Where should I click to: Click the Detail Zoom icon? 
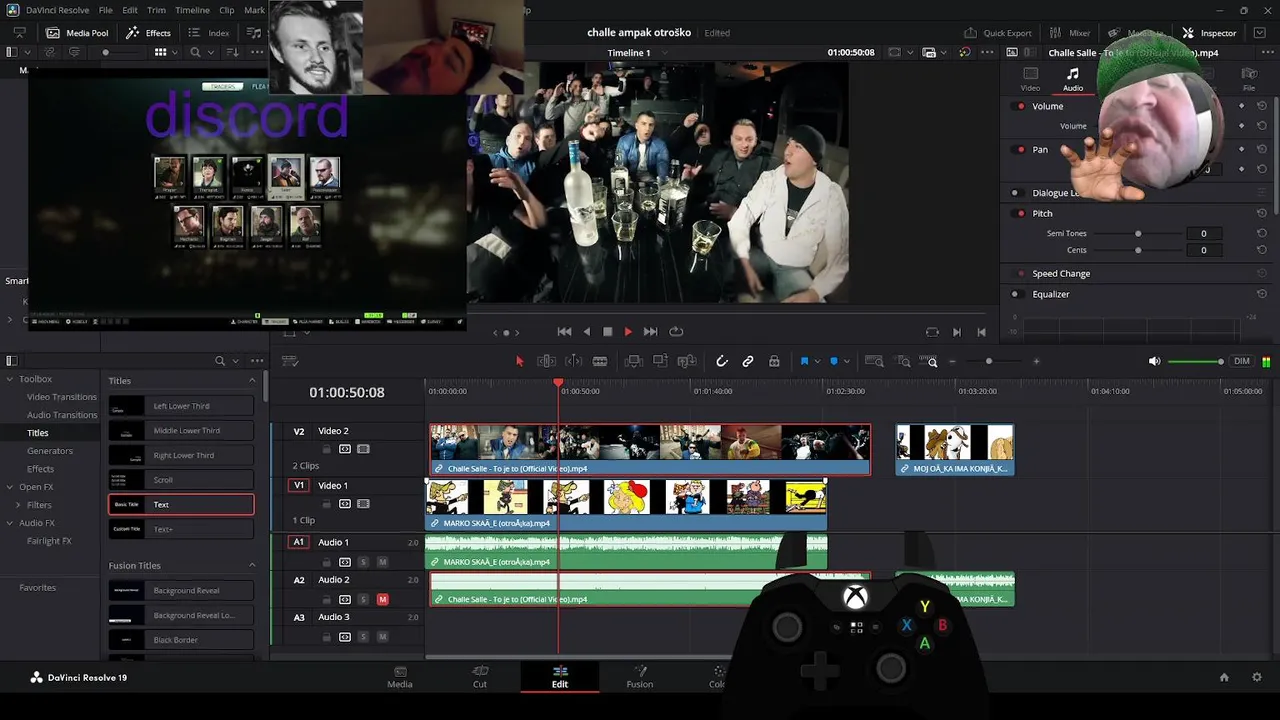click(903, 361)
